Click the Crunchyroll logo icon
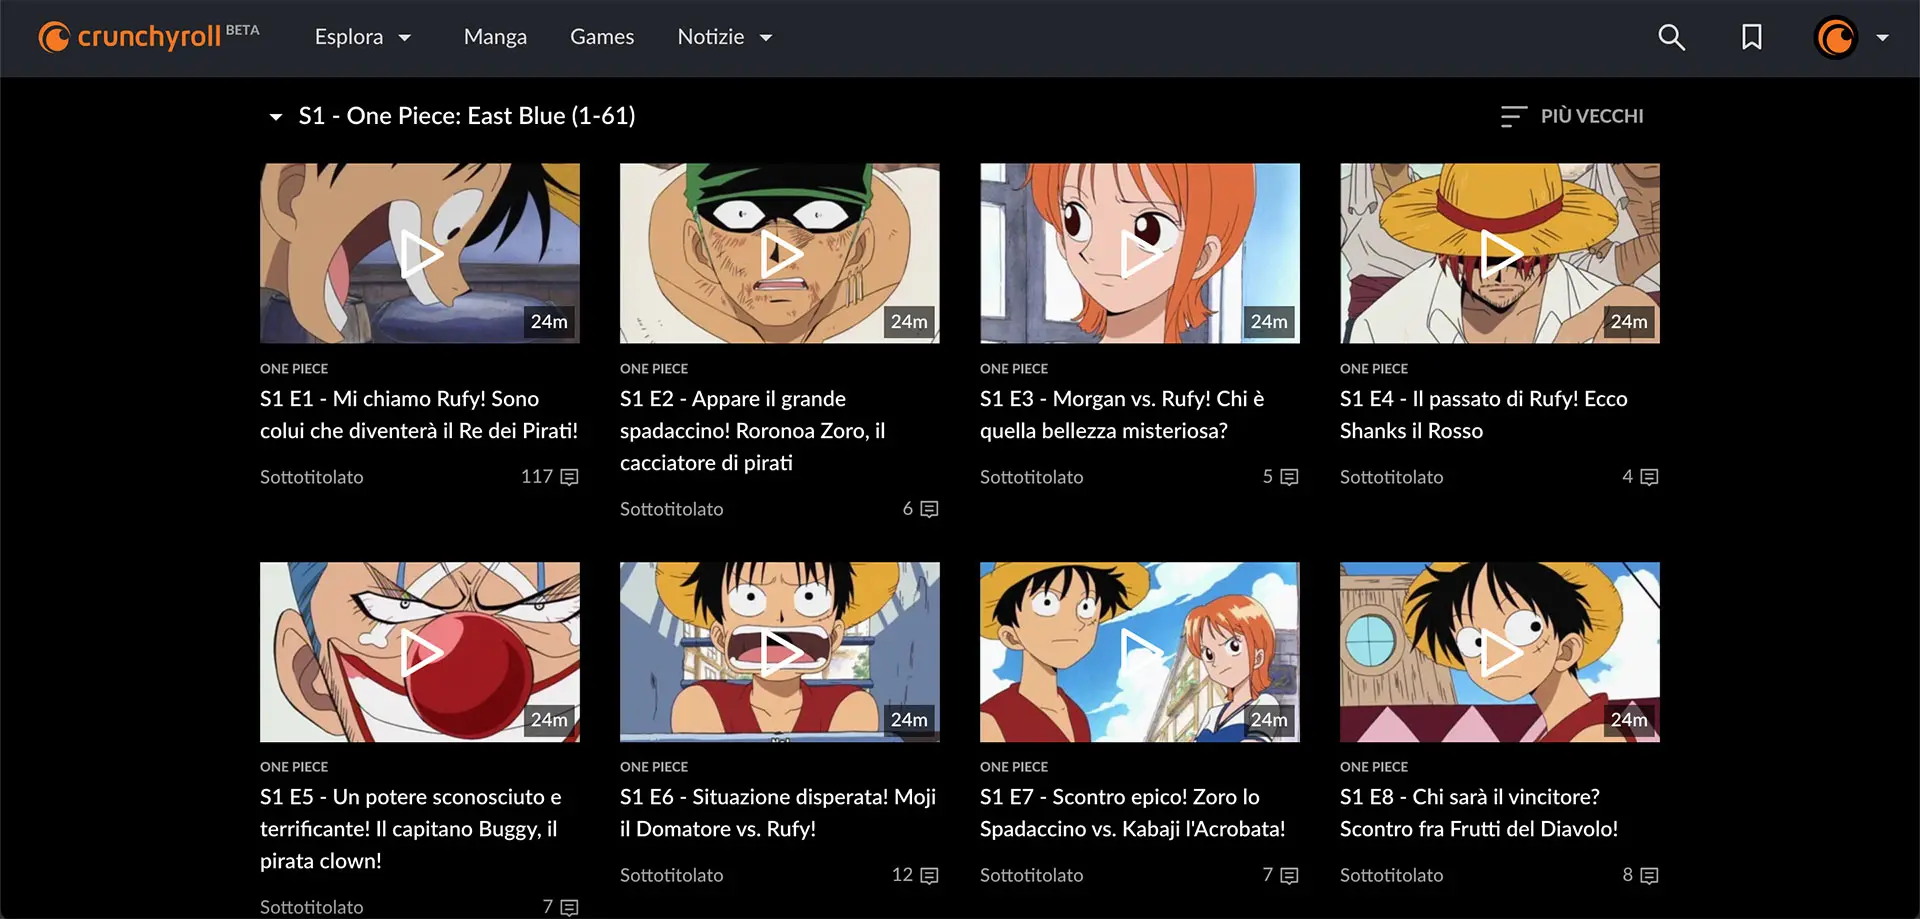Screen dimensions: 1920x919 coord(56,37)
